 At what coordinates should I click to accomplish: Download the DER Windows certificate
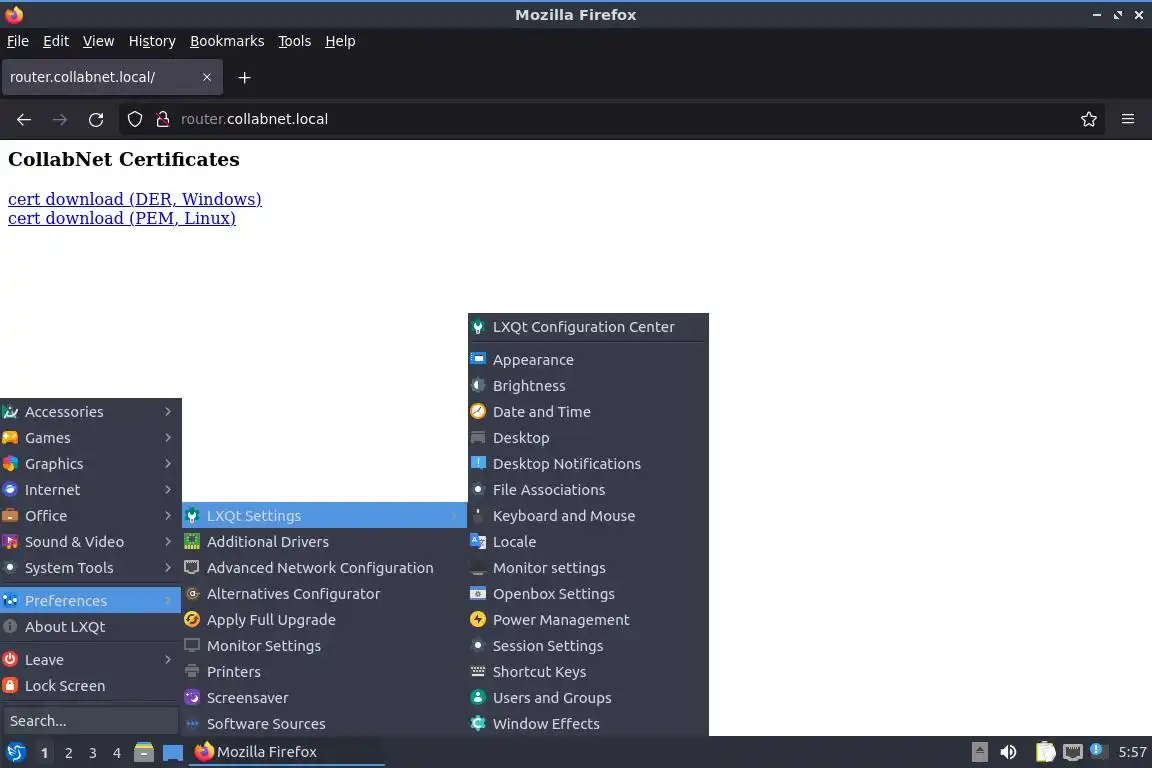click(x=134, y=199)
